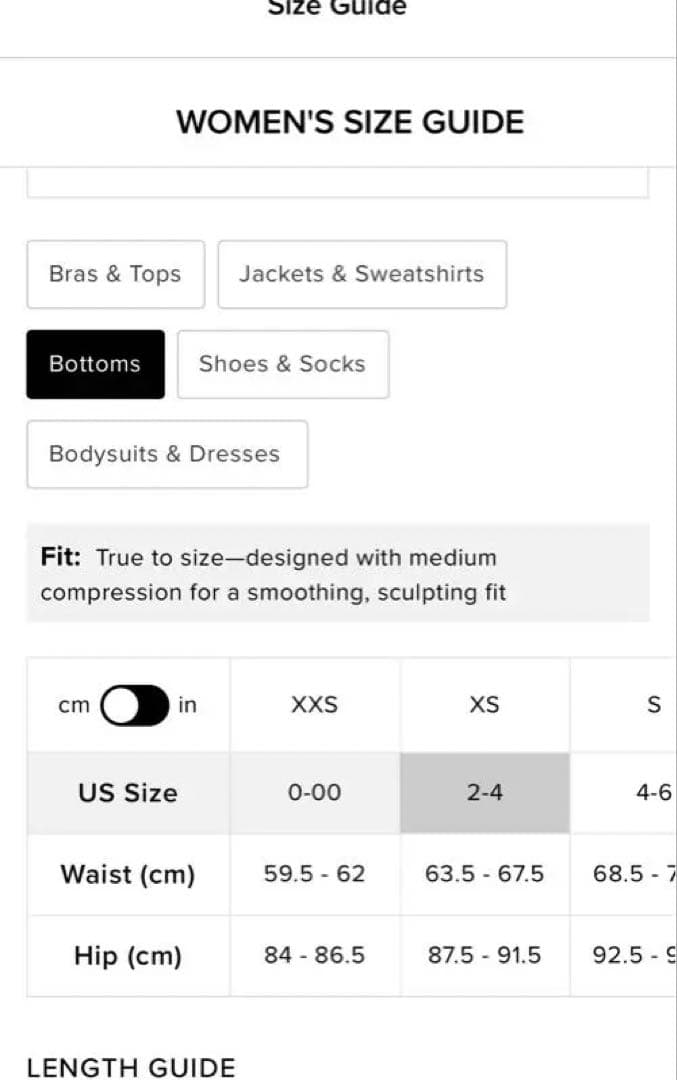
Task: Click the 0-00 US size cell
Action: point(314,793)
